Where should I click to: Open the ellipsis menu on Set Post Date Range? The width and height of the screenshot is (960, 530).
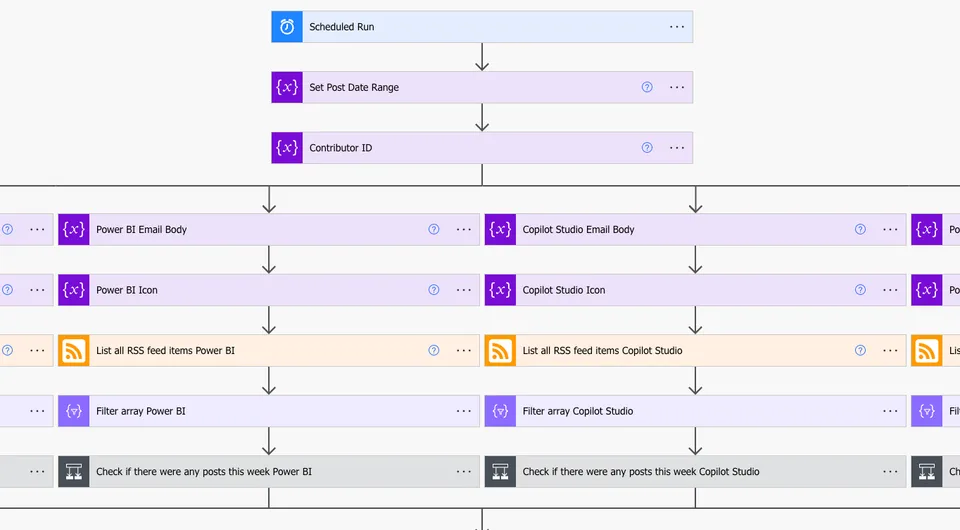(677, 88)
